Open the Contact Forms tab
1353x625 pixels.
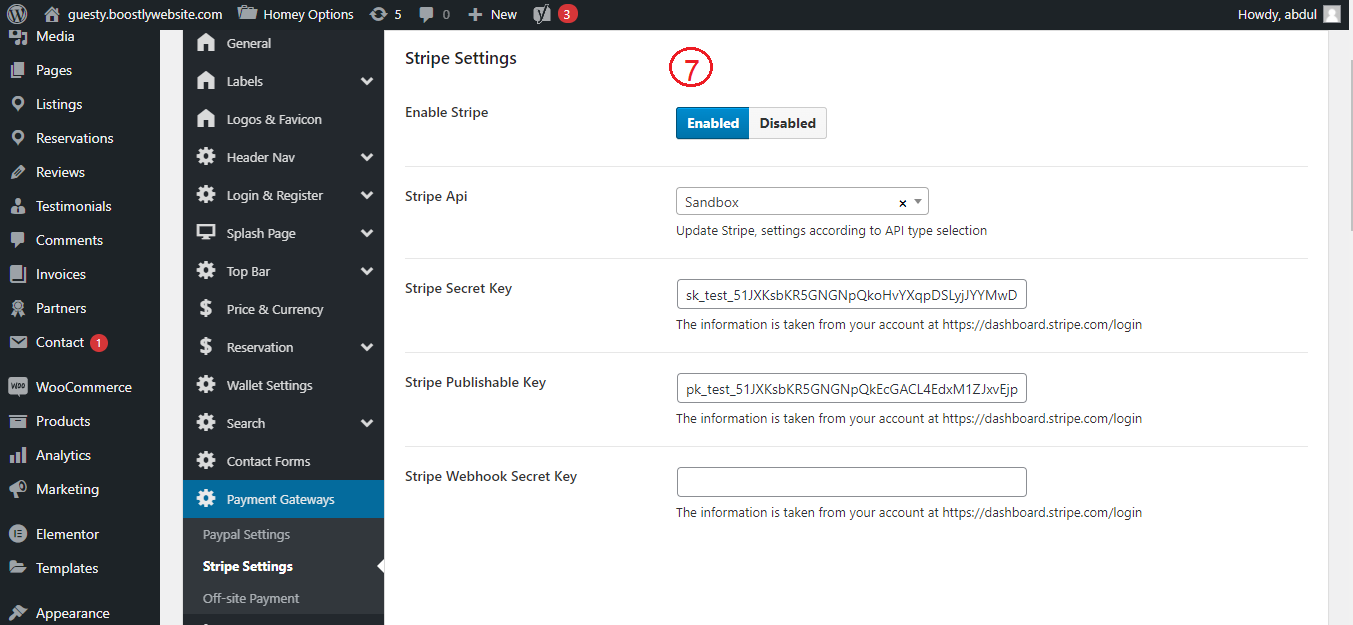click(283, 461)
